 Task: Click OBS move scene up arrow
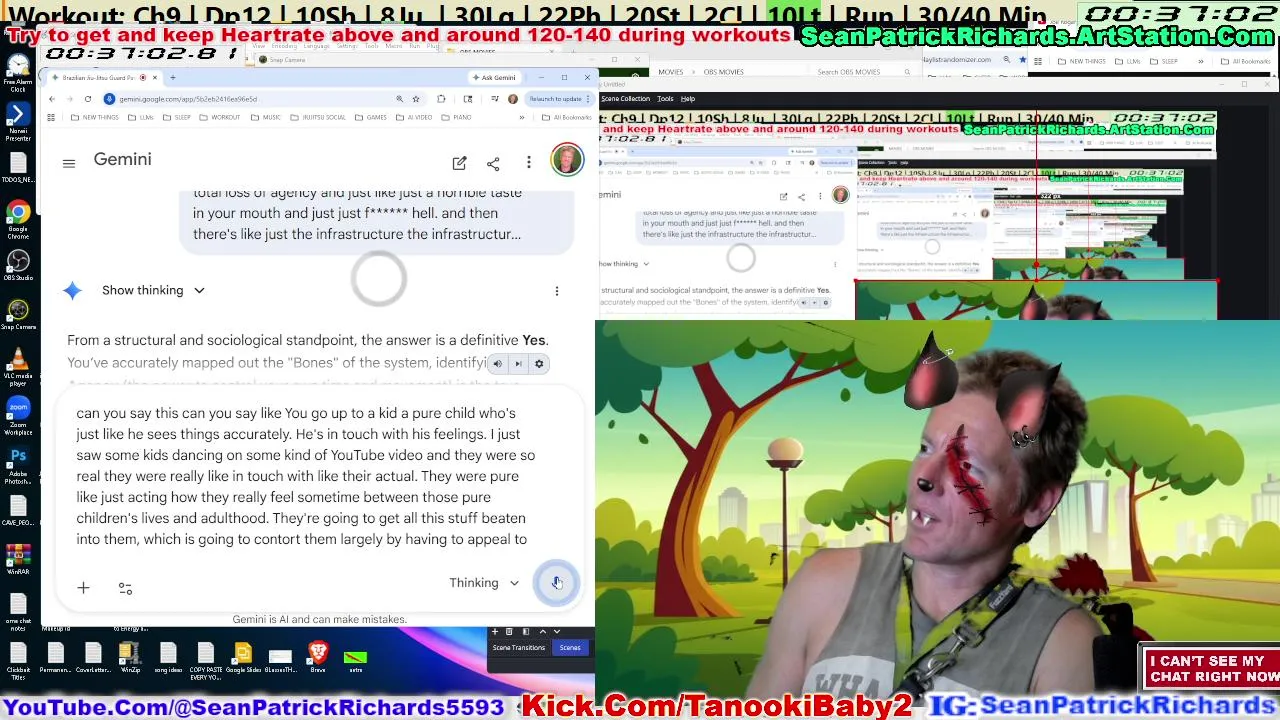[x=543, y=632]
